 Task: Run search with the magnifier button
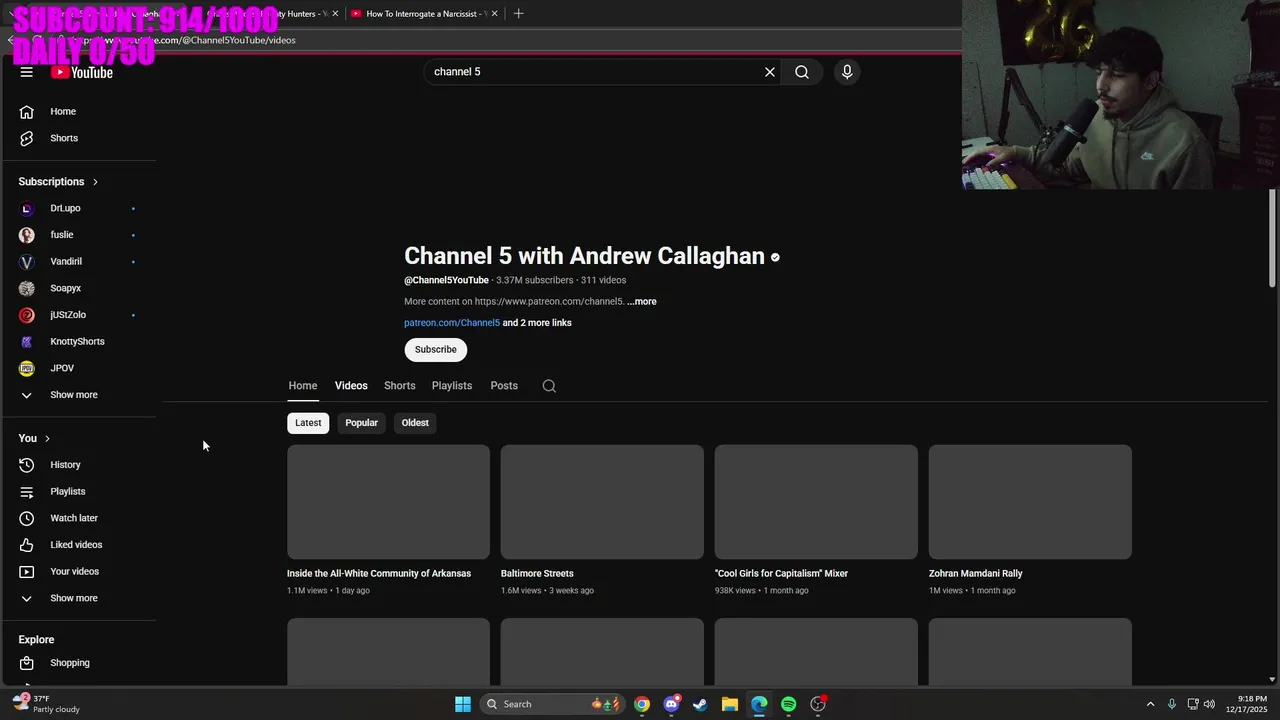[x=802, y=72]
